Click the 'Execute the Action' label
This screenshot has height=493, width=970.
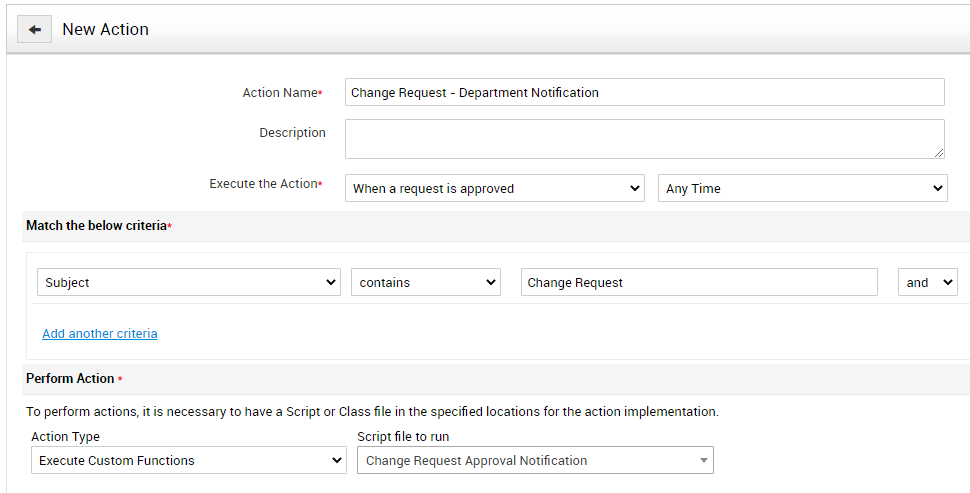pyautogui.click(x=263, y=184)
